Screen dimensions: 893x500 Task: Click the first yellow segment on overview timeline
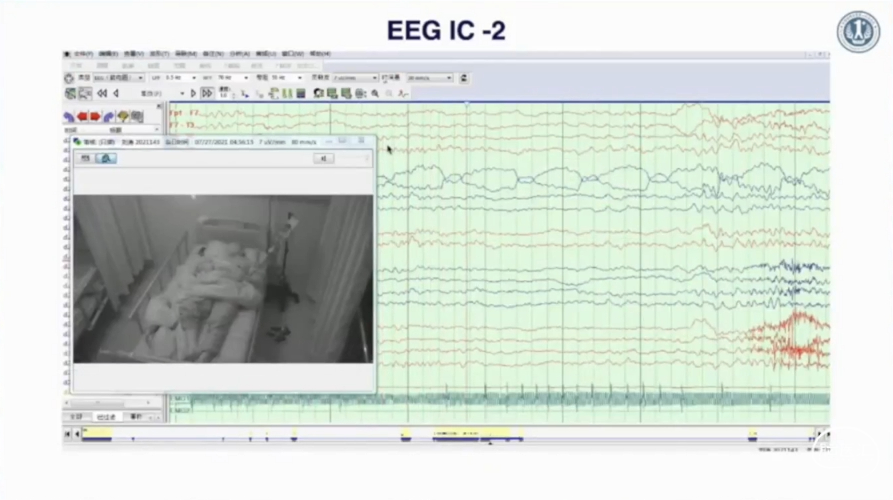[x=97, y=433]
